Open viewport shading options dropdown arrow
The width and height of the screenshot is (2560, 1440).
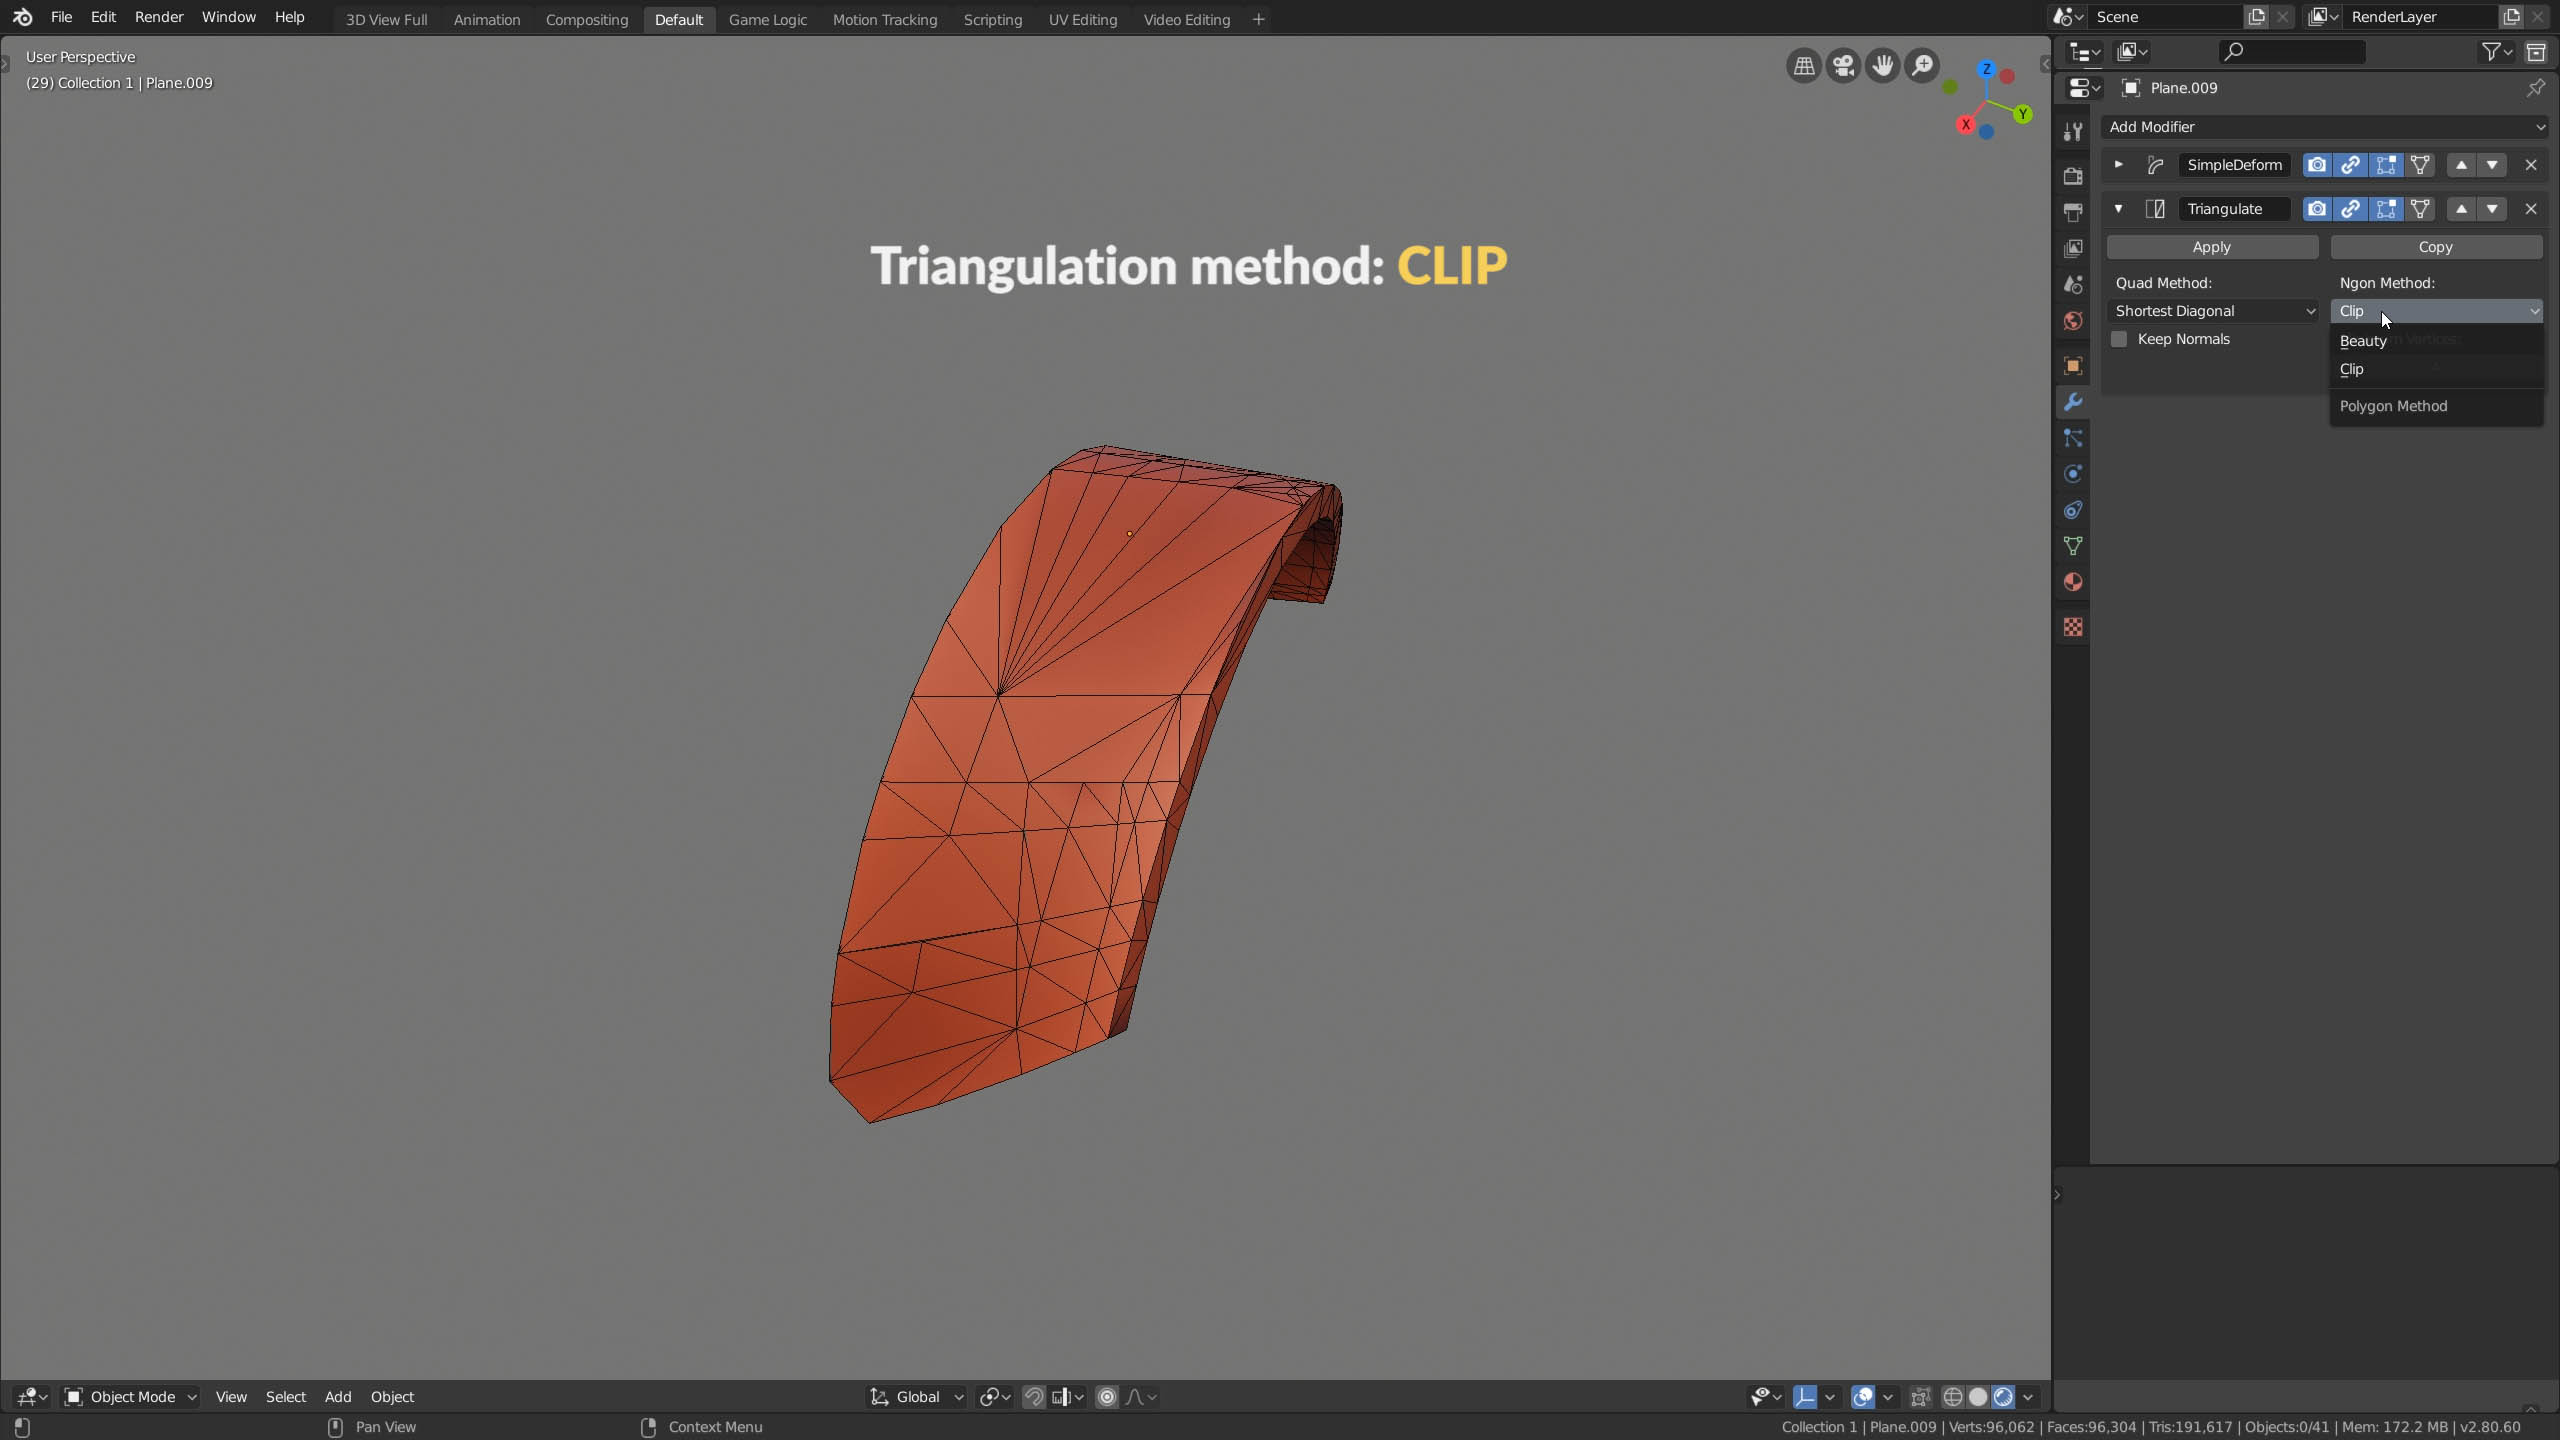tap(2028, 1397)
